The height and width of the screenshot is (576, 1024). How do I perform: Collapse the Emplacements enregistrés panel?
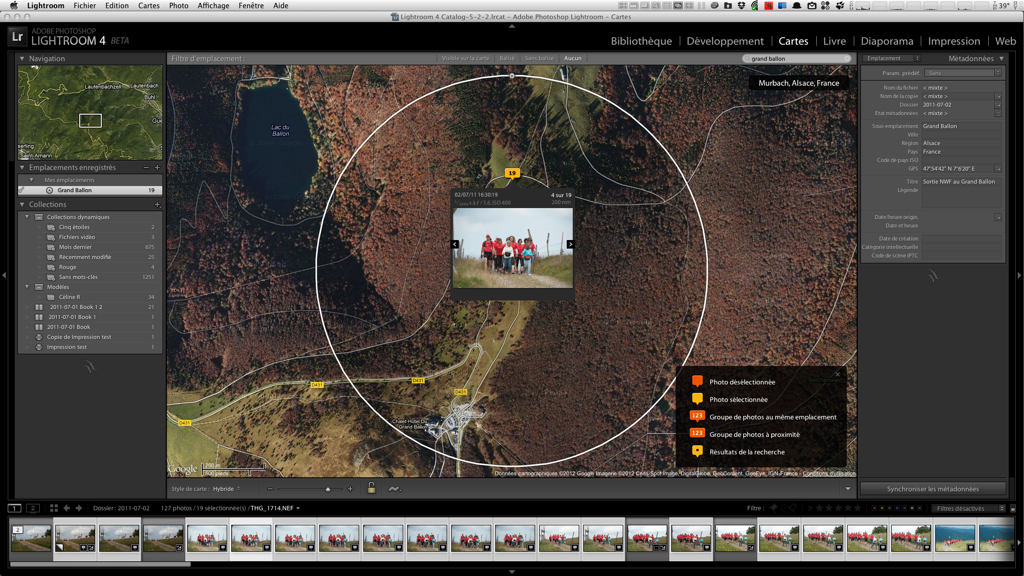coord(22,168)
